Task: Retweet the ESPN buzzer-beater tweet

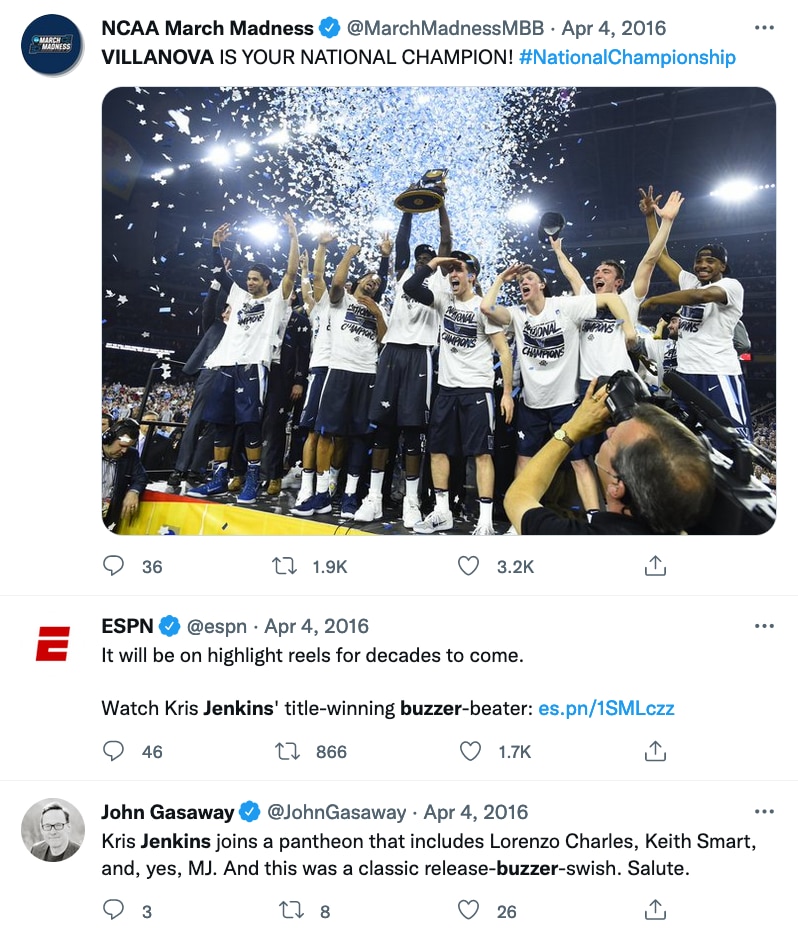Action: pyautogui.click(x=287, y=751)
